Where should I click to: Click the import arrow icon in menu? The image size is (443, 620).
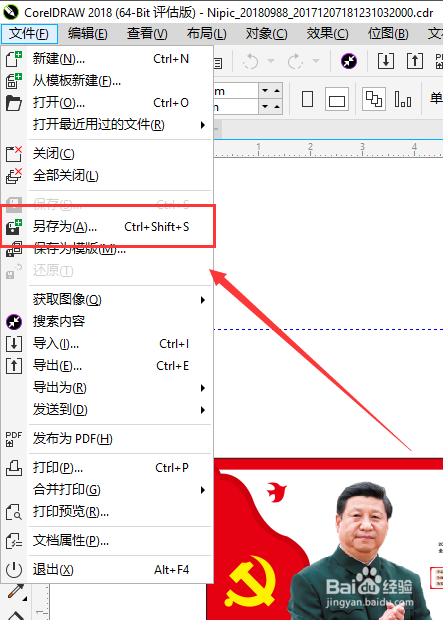(14, 344)
